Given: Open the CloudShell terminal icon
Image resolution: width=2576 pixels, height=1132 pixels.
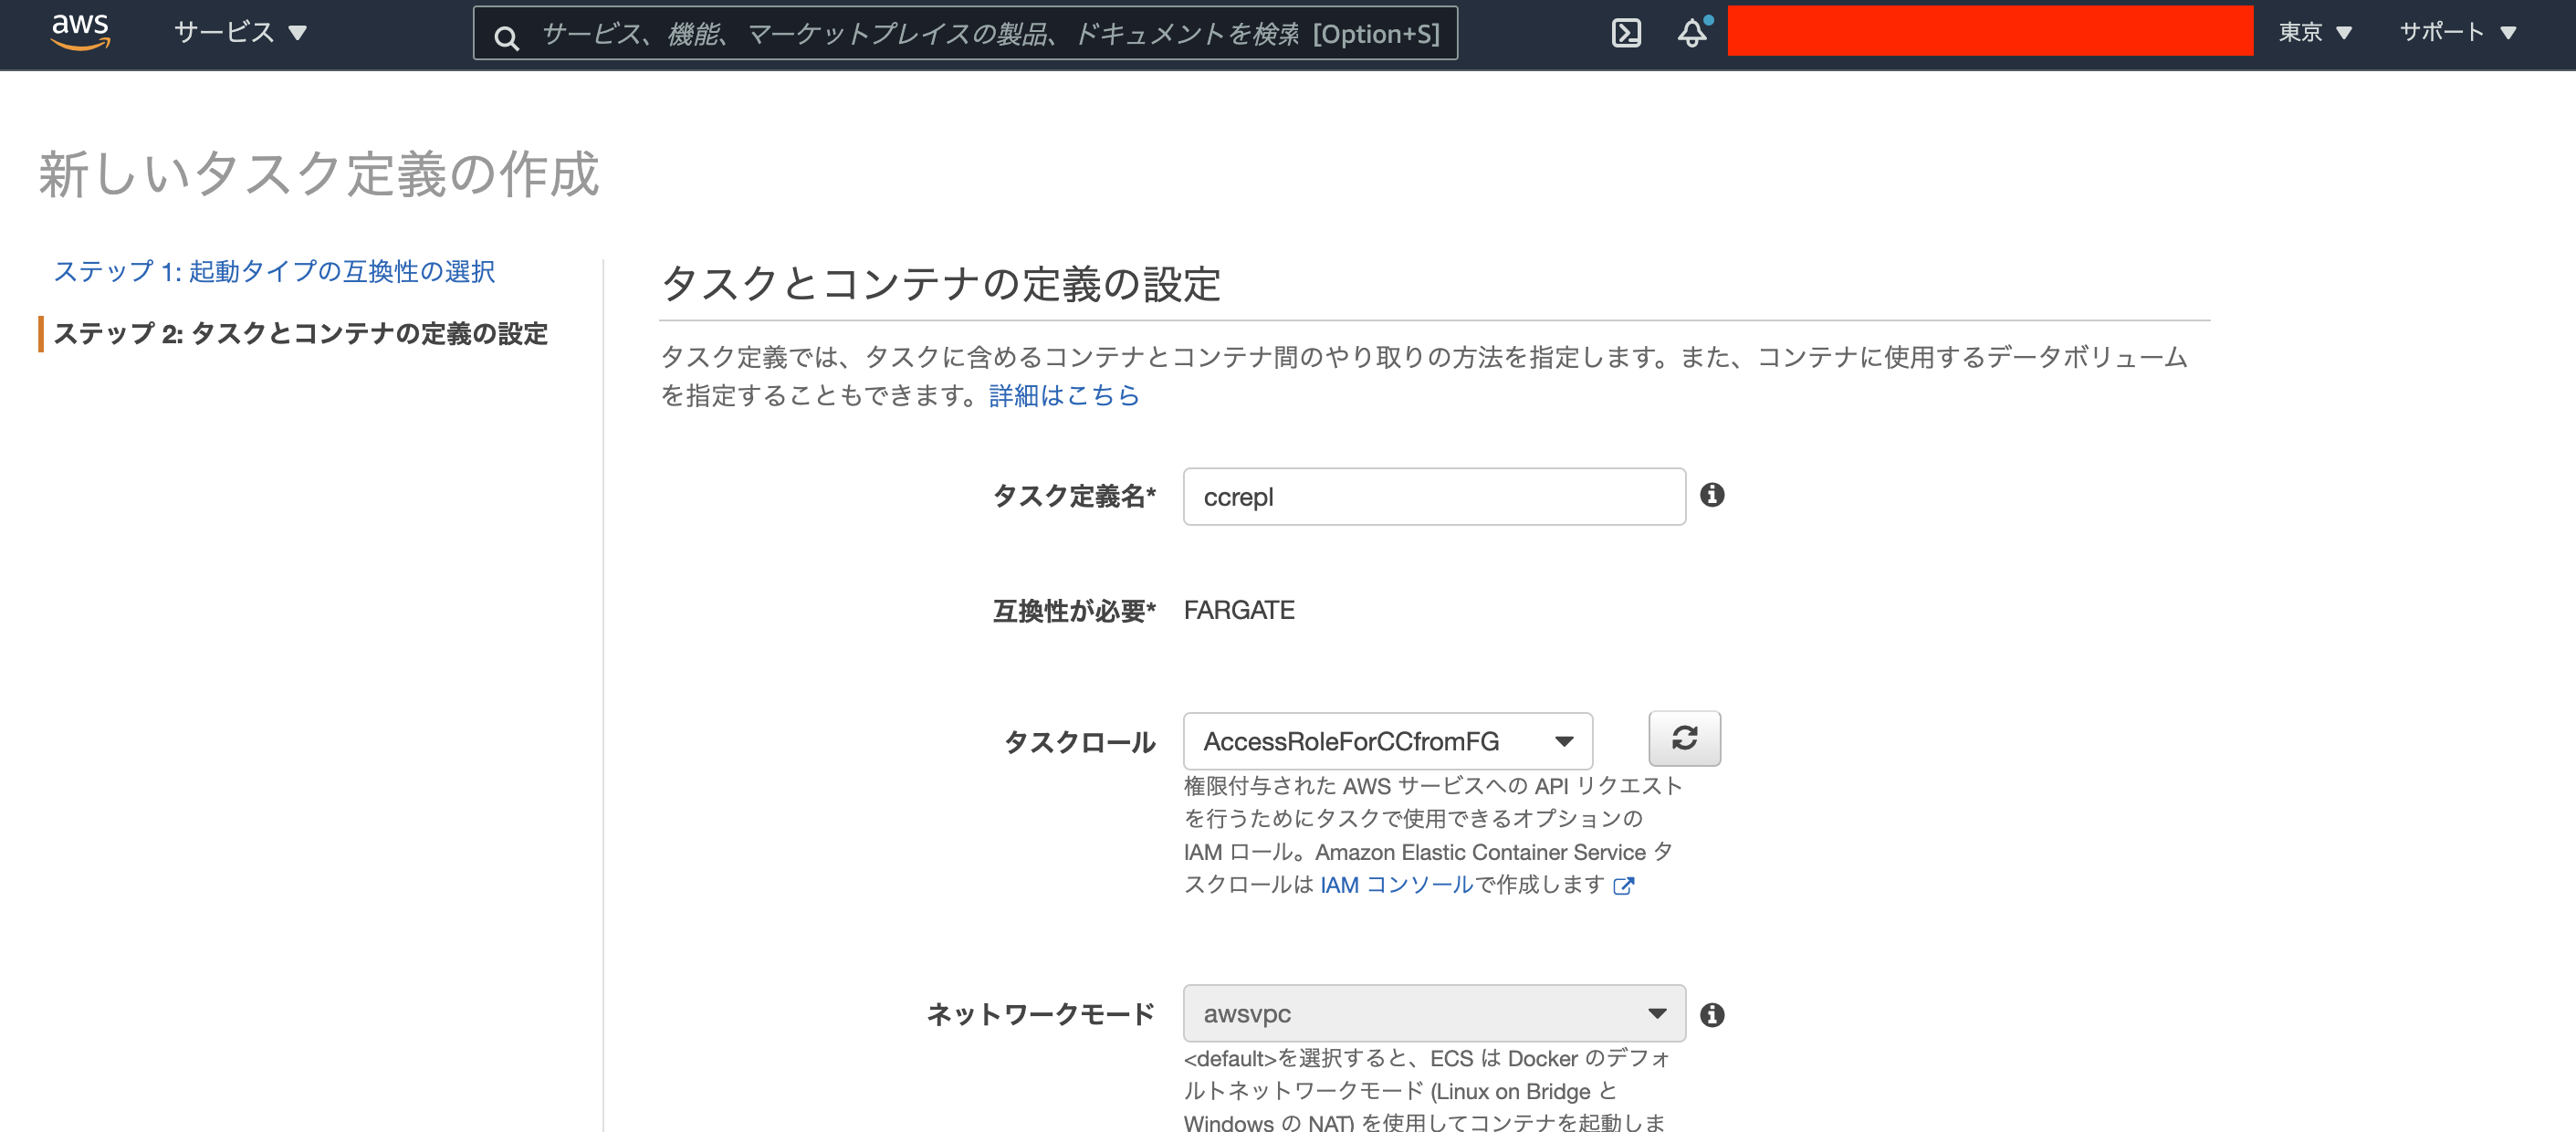Looking at the screenshot, I should coord(1626,33).
